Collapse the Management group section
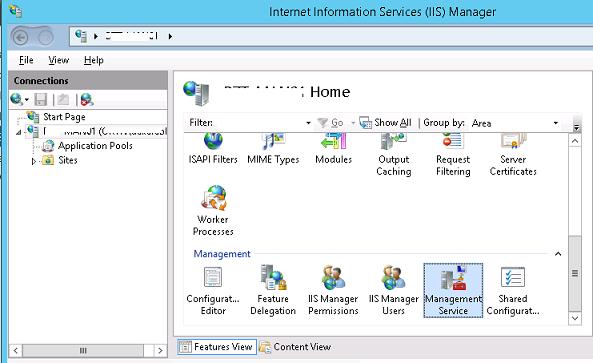 coord(558,254)
